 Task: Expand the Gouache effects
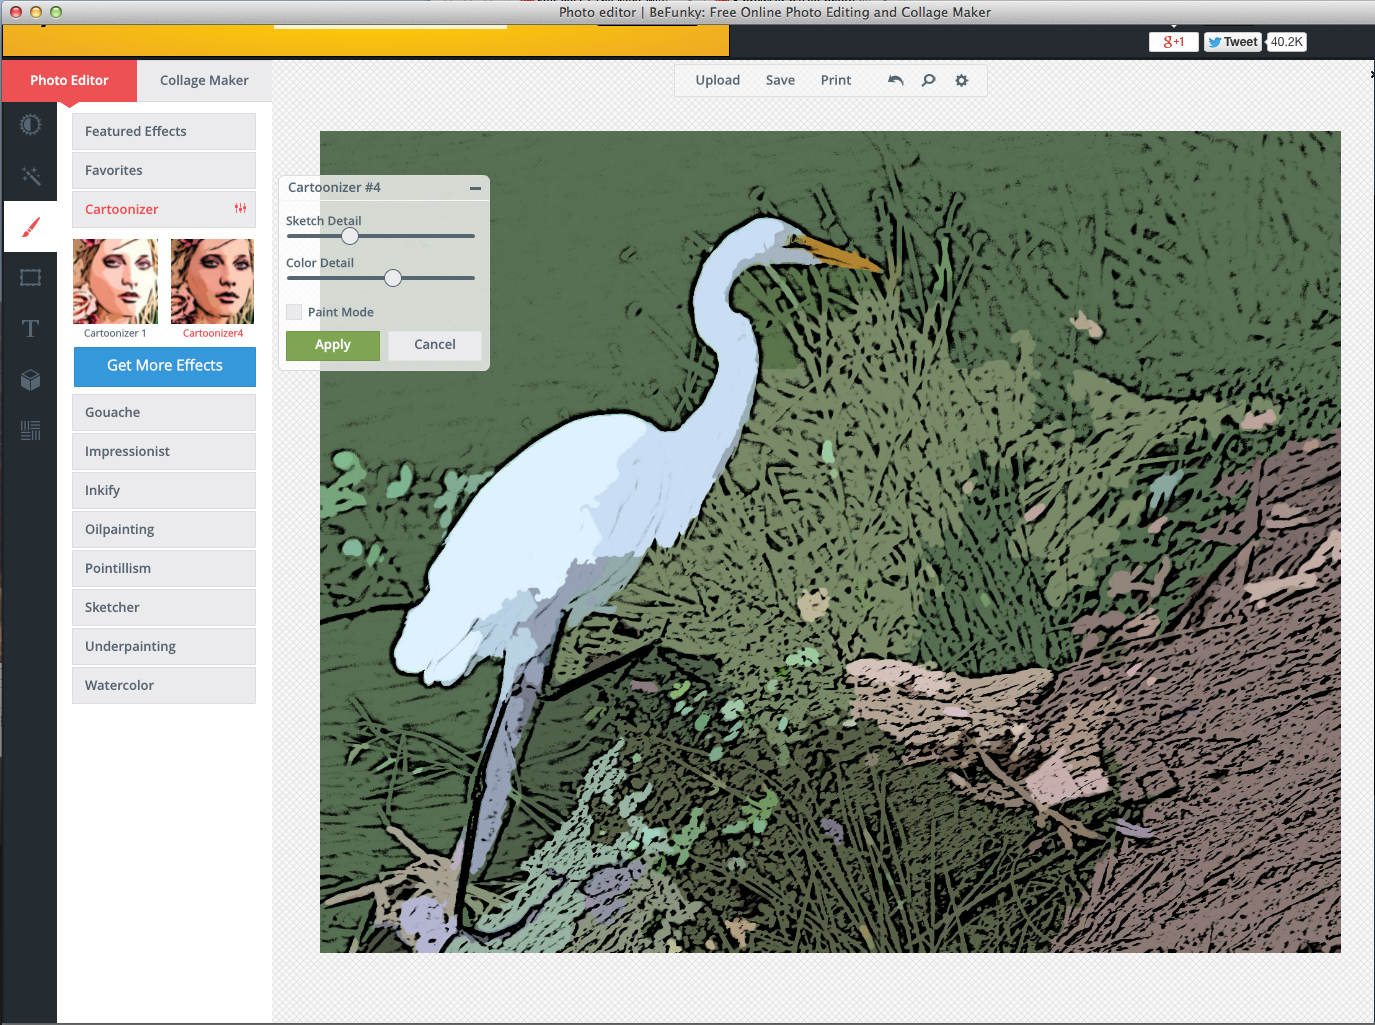point(164,412)
